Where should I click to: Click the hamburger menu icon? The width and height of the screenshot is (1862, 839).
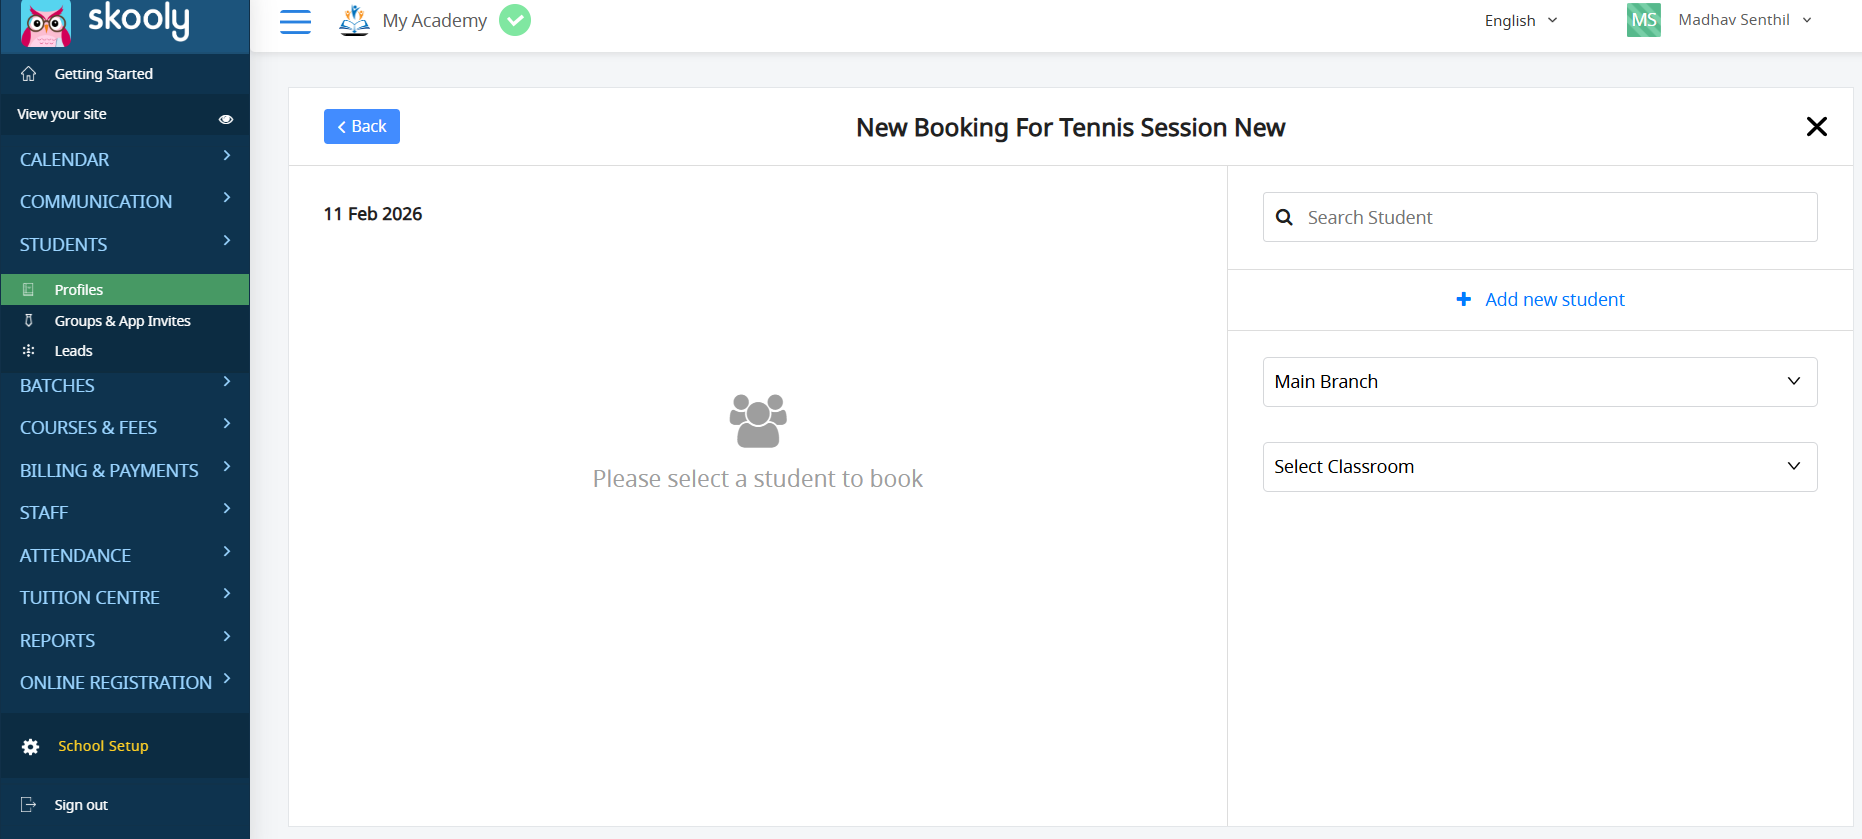[x=295, y=21]
